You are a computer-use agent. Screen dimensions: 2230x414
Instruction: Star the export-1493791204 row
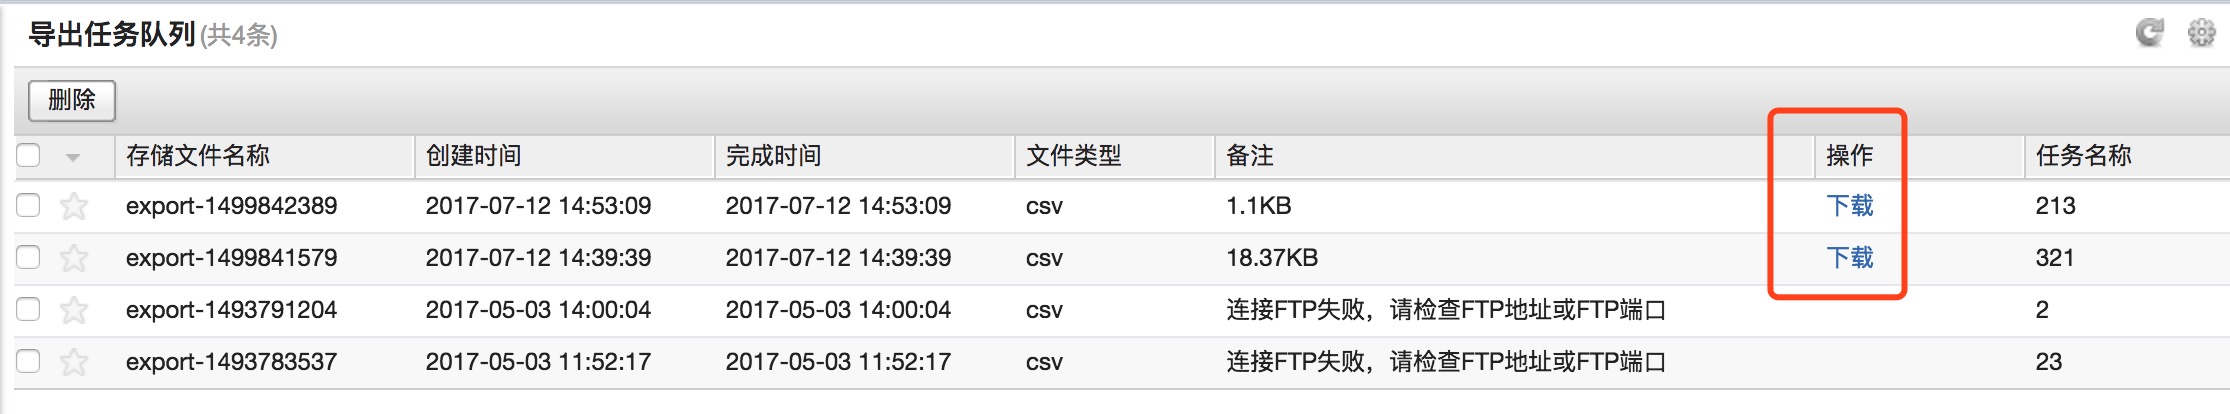coord(74,310)
